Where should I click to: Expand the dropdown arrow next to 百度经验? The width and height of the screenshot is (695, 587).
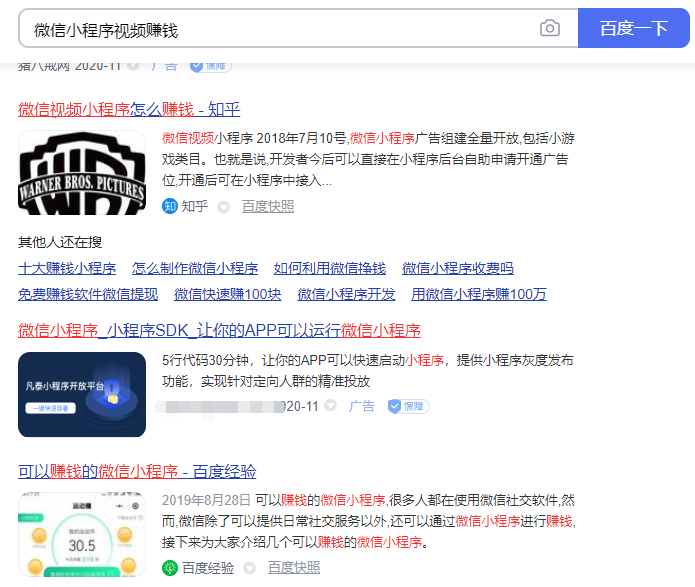(250, 568)
